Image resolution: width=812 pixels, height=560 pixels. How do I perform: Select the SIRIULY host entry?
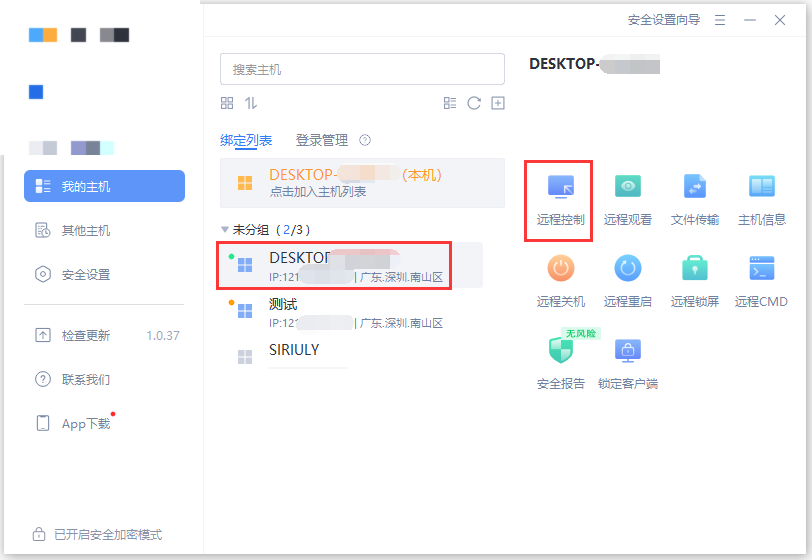point(350,355)
